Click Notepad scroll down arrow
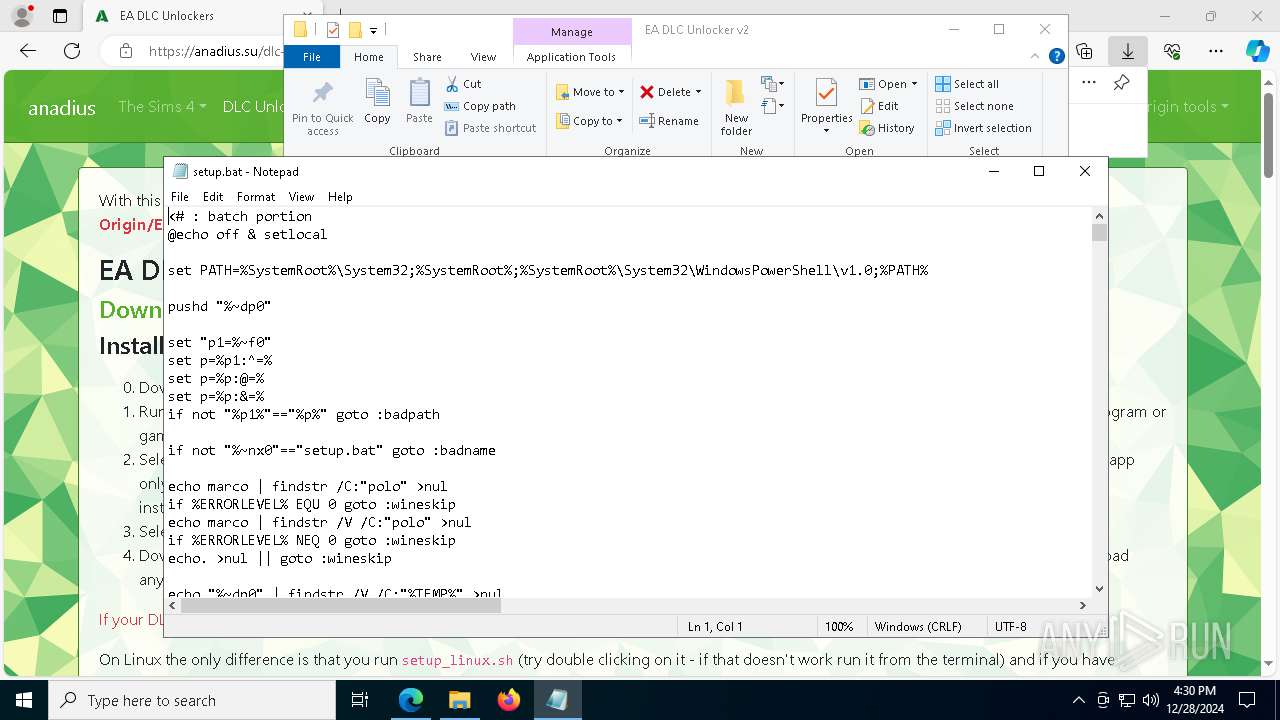The width and height of the screenshot is (1280, 720). pyautogui.click(x=1099, y=589)
